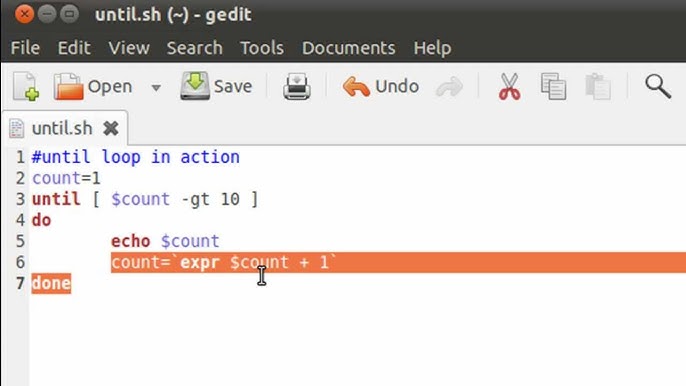
Task: Open the Search menu
Action: point(195,48)
